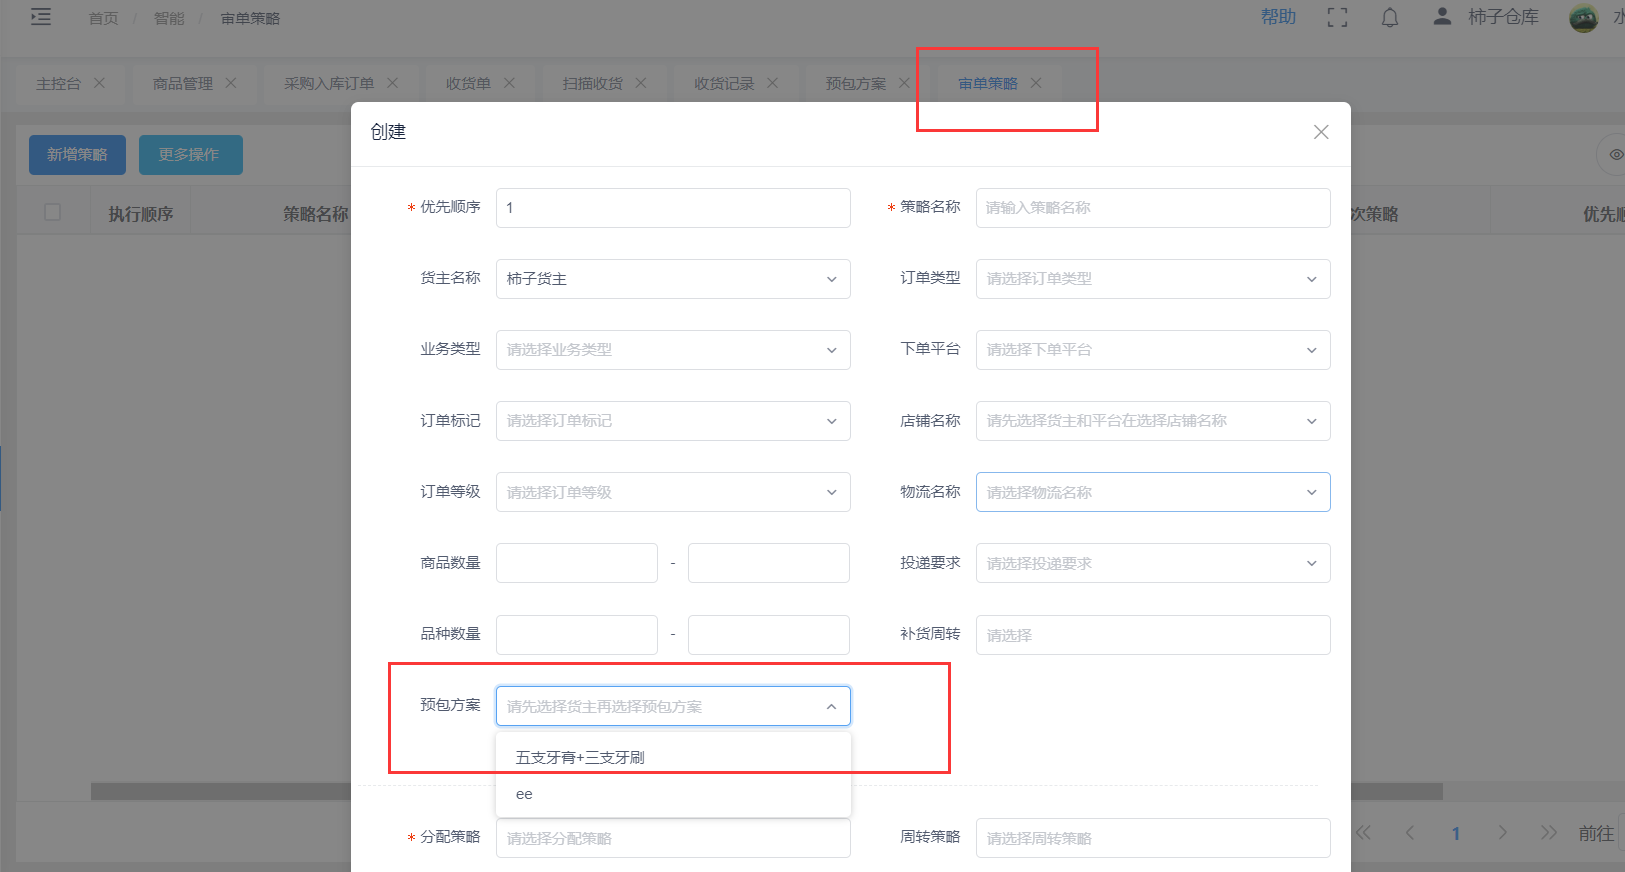This screenshot has width=1625, height=872.
Task: Close the 审单策略 tab
Action: 1036,83
